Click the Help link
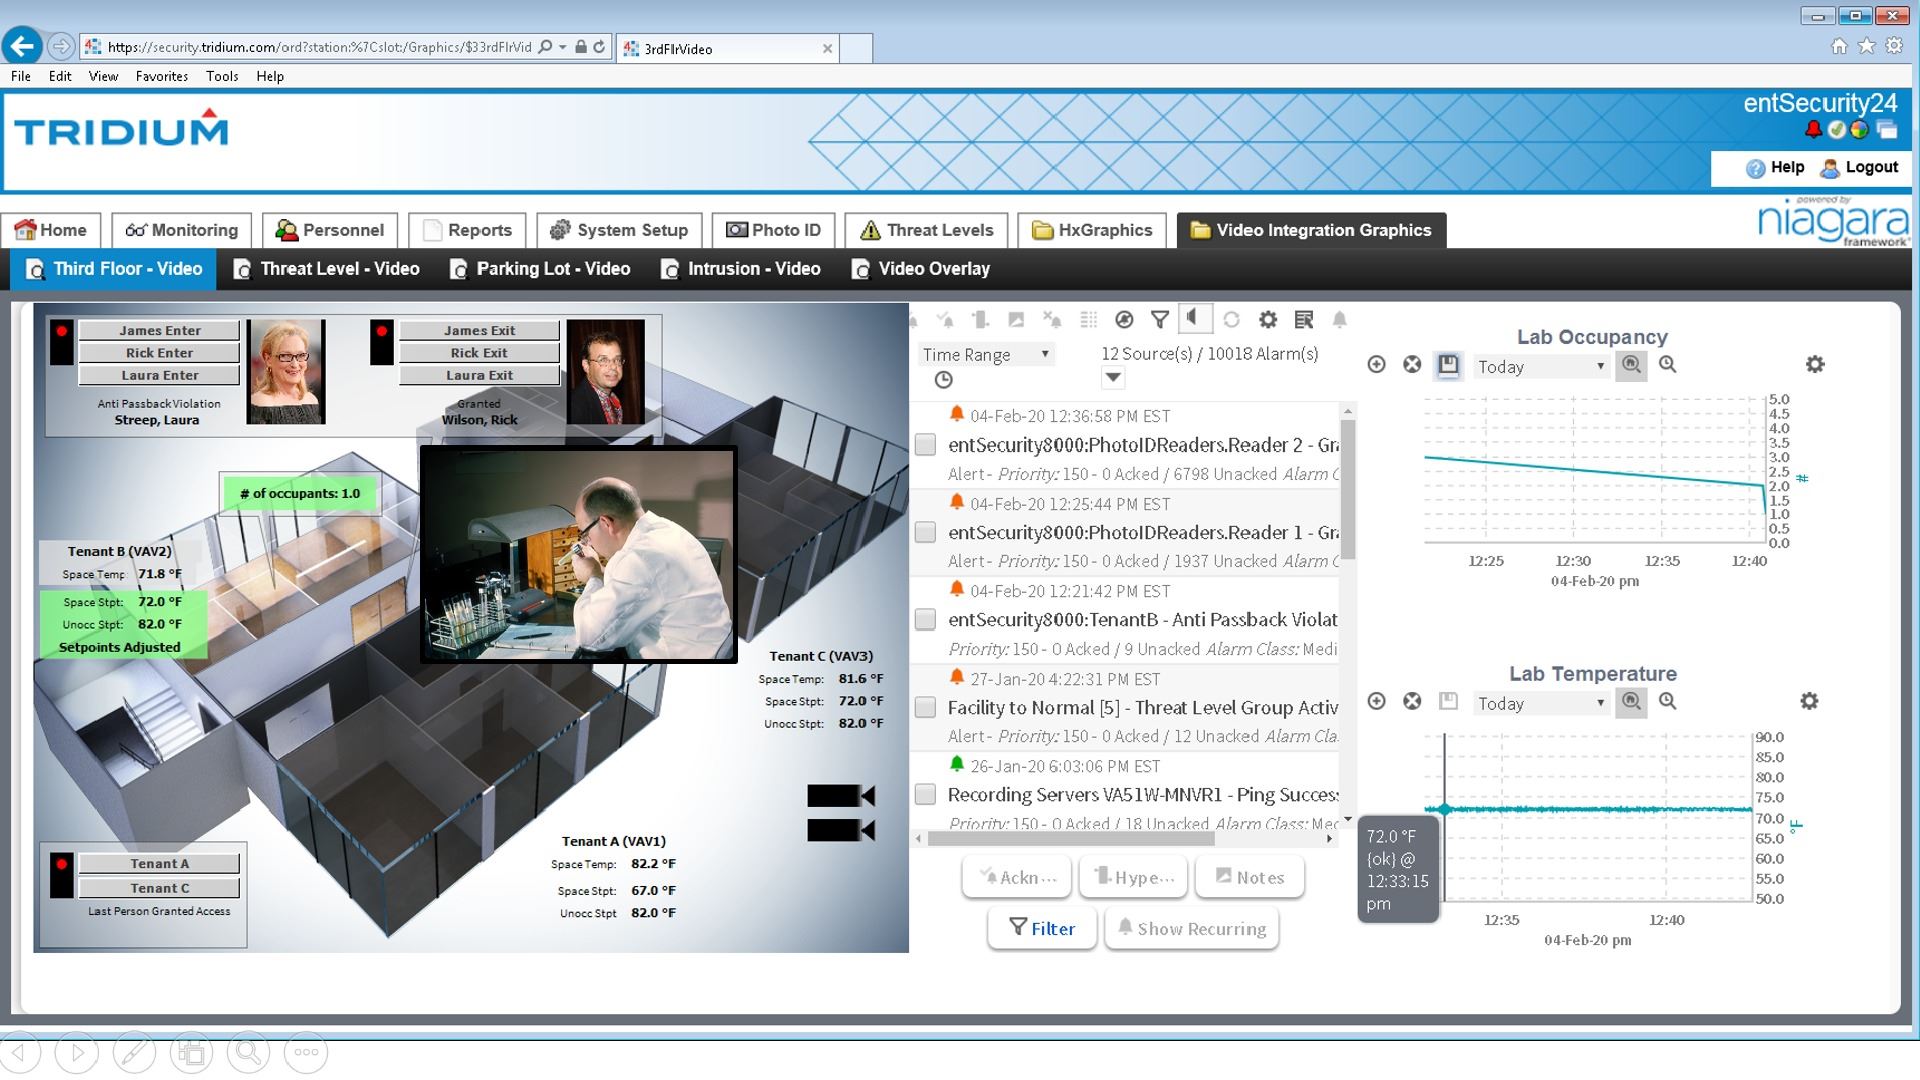Screen dimensions: 1920x1080 (x=1776, y=168)
